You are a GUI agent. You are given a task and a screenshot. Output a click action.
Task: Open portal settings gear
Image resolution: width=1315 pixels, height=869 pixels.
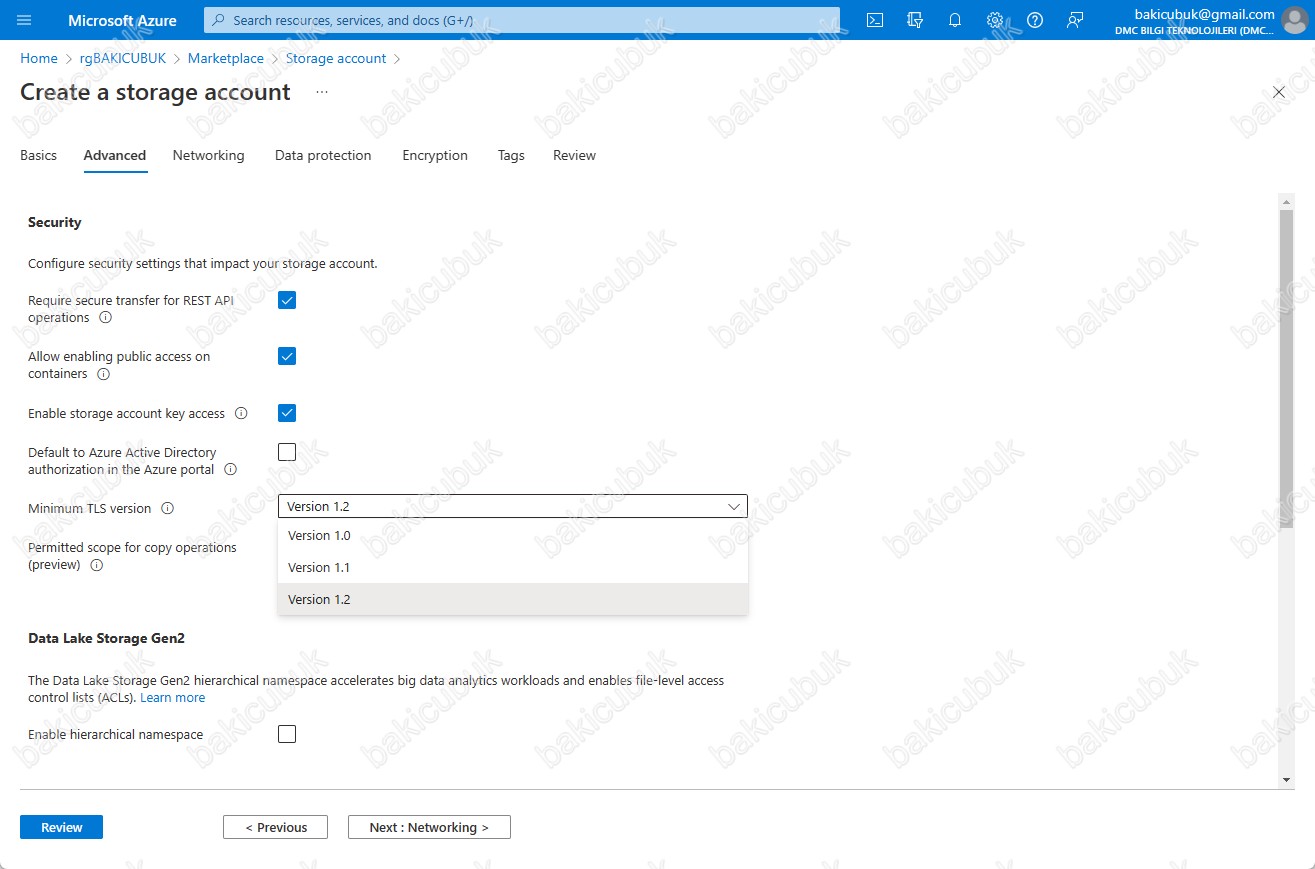(x=995, y=20)
